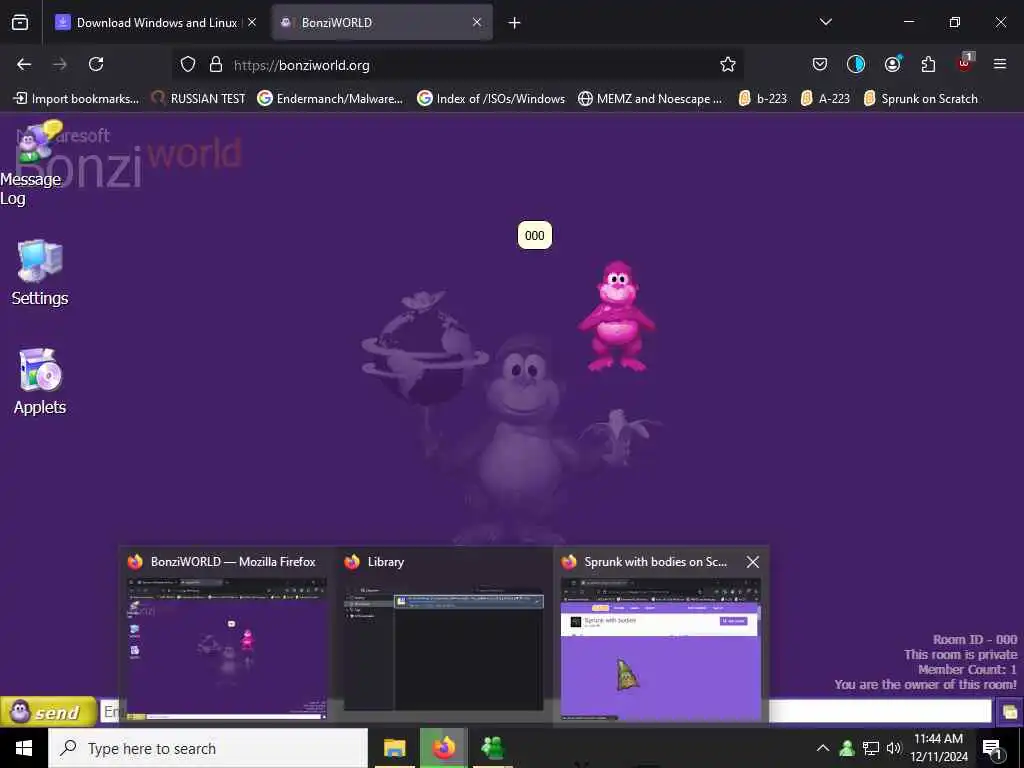Click the uBlock Origin extension icon
Viewport: 1024px width, 768px height.
pyautogui.click(x=965, y=63)
